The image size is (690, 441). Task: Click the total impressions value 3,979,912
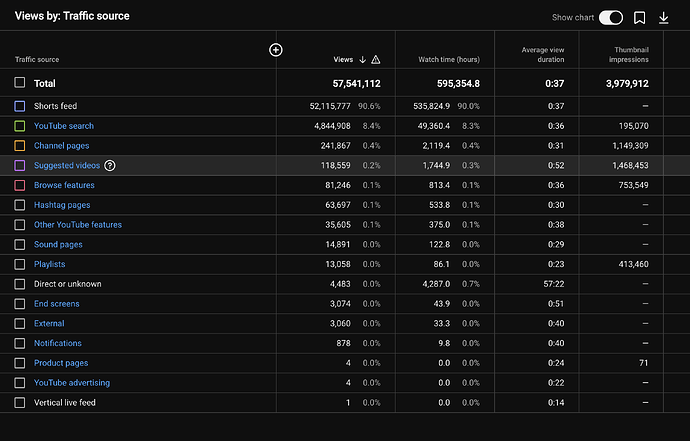(627, 84)
